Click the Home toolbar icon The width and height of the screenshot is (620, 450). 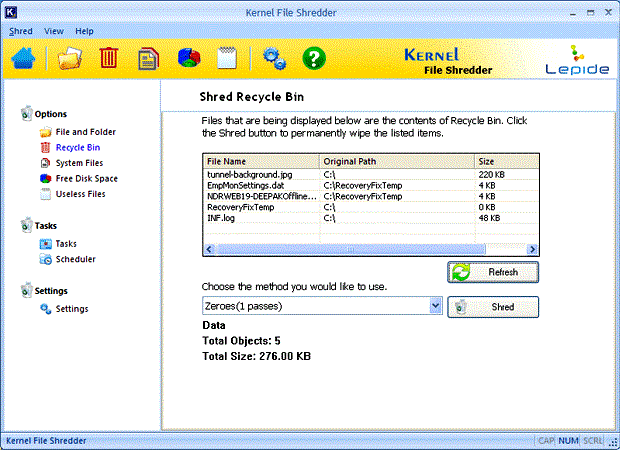point(23,58)
